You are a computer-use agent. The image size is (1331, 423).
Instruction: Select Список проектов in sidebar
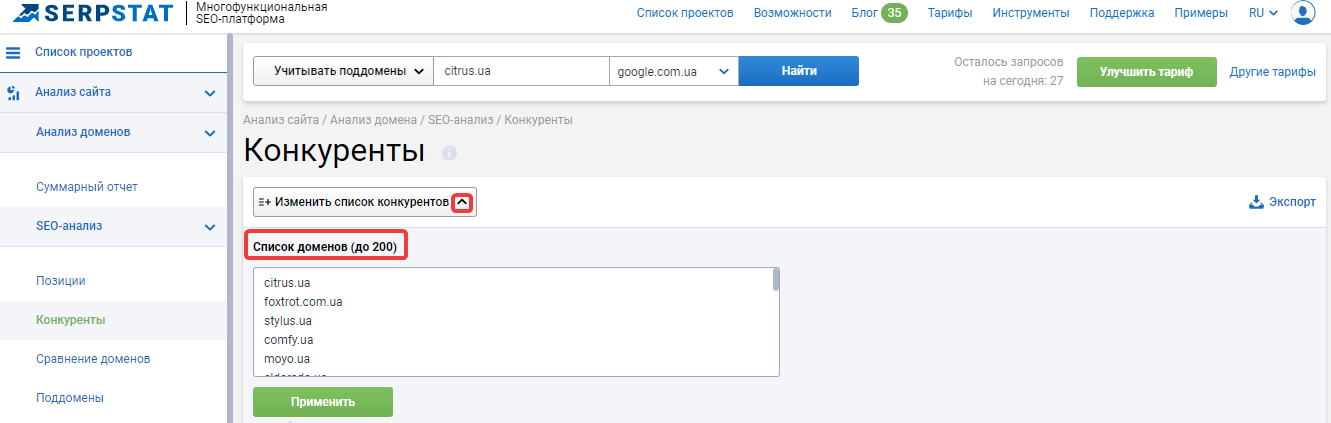pos(84,52)
